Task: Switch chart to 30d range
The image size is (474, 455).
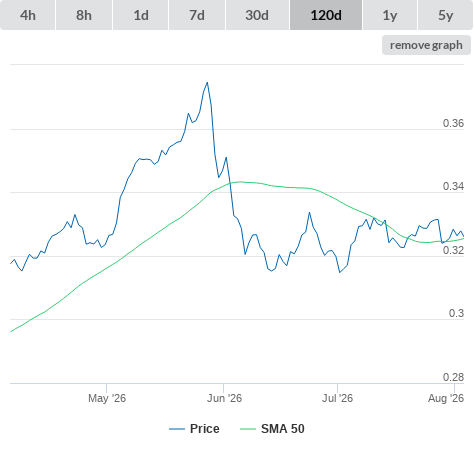Action: coord(257,15)
